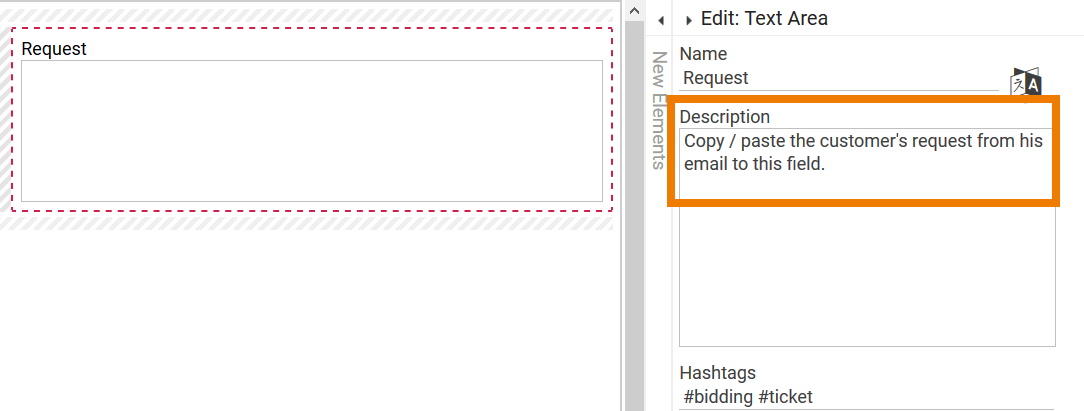
Task: Click the Edit: Text Area panel title
Action: coord(764,19)
